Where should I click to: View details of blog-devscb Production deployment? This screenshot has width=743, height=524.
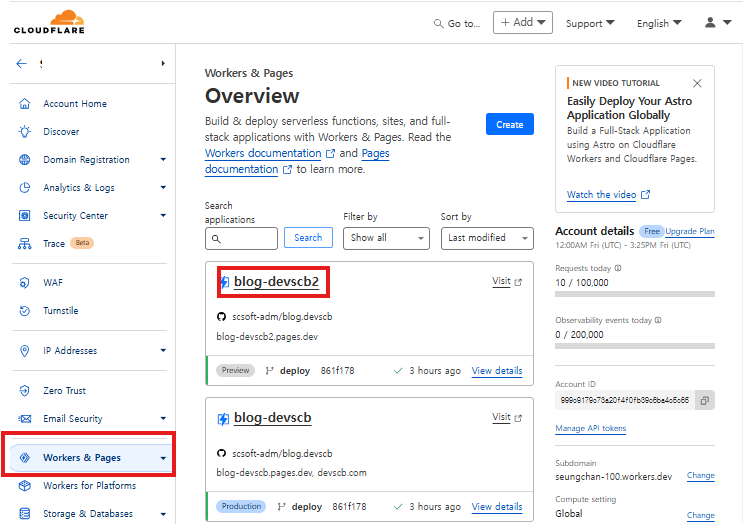[x=497, y=507]
